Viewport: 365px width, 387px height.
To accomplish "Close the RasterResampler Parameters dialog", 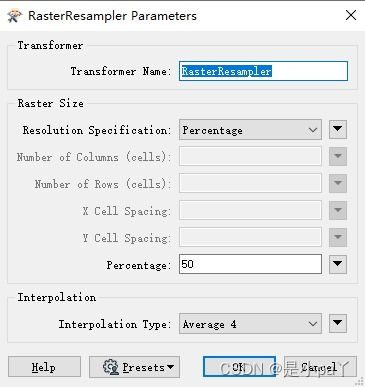I will [351, 15].
